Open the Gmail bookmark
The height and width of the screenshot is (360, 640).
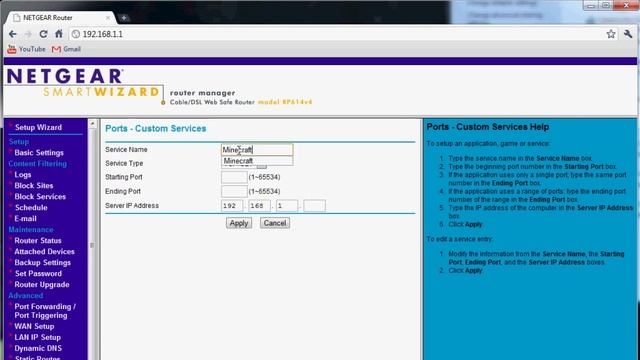point(66,49)
